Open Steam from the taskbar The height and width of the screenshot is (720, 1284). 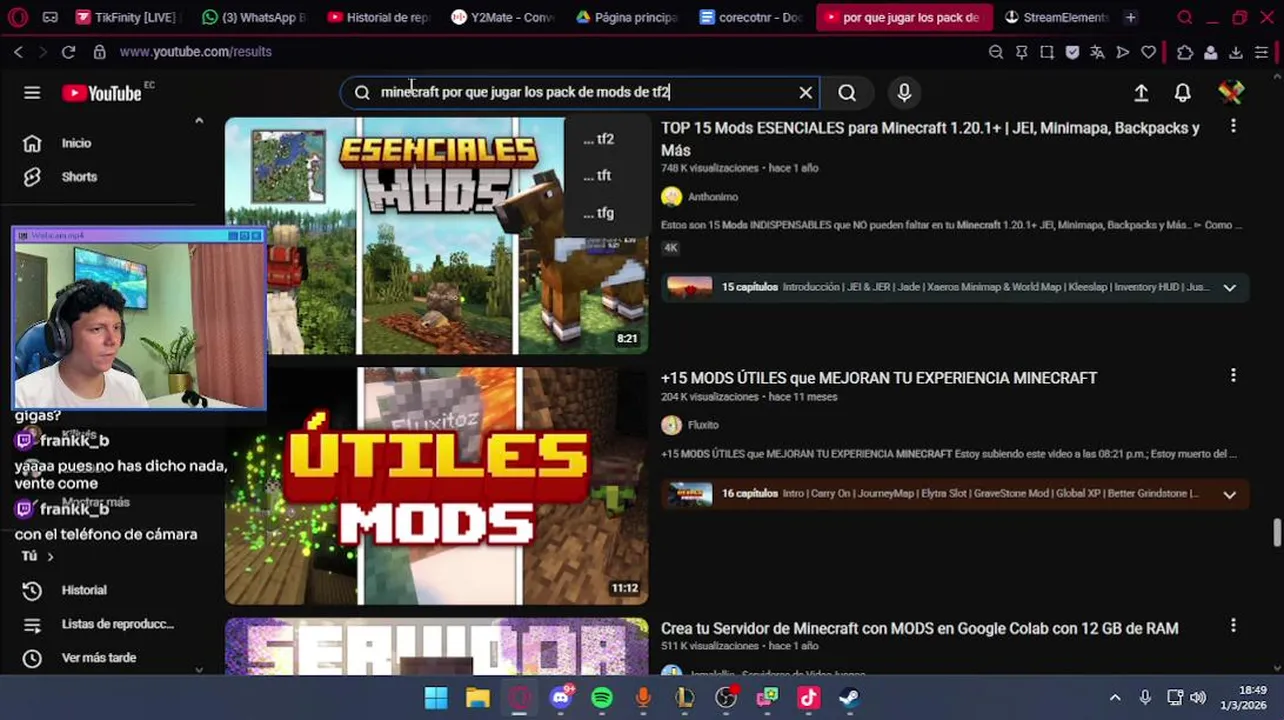pyautogui.click(x=850, y=698)
